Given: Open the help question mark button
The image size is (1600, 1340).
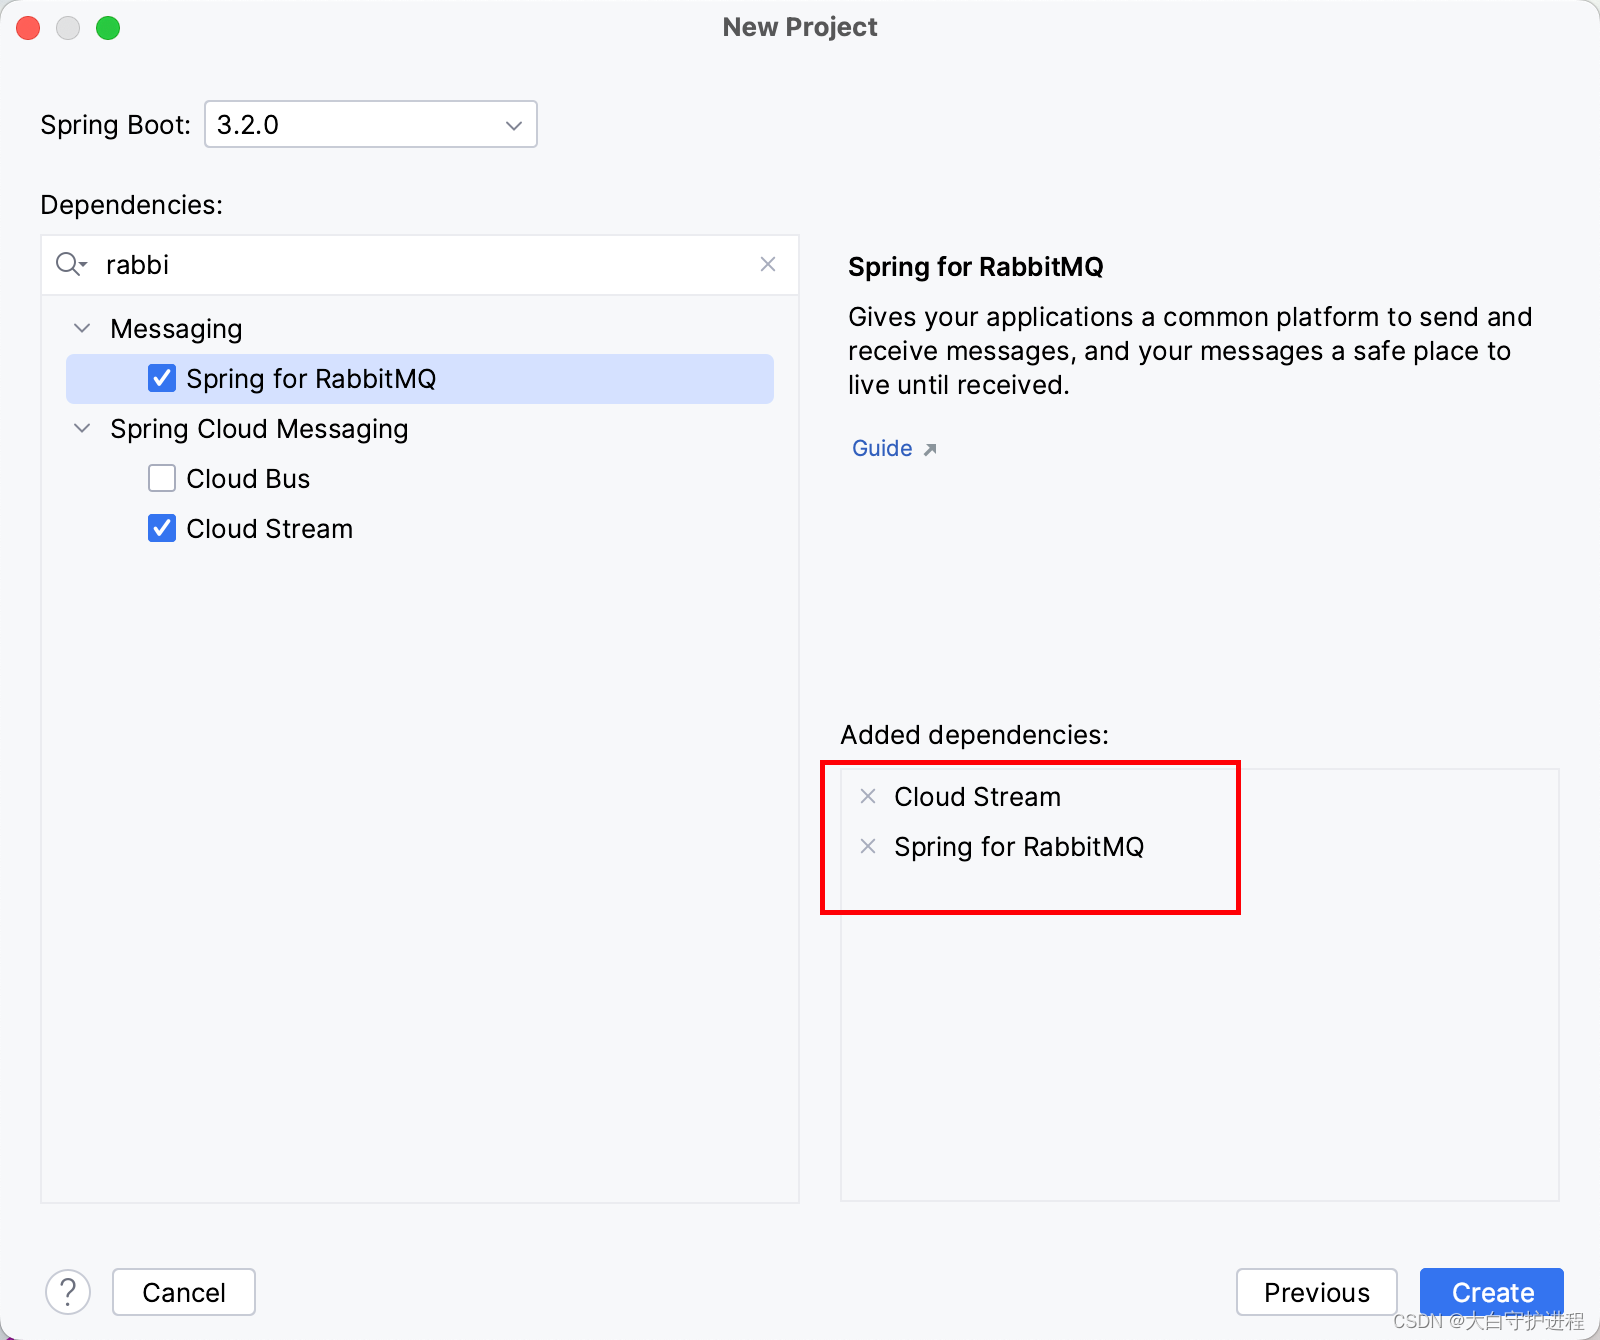Looking at the screenshot, I should coord(68,1292).
